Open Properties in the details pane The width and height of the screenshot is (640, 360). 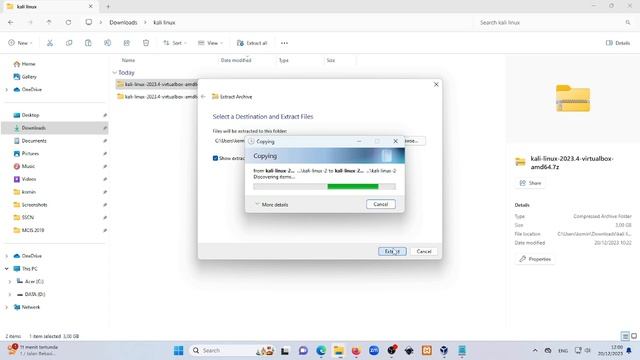coord(535,259)
